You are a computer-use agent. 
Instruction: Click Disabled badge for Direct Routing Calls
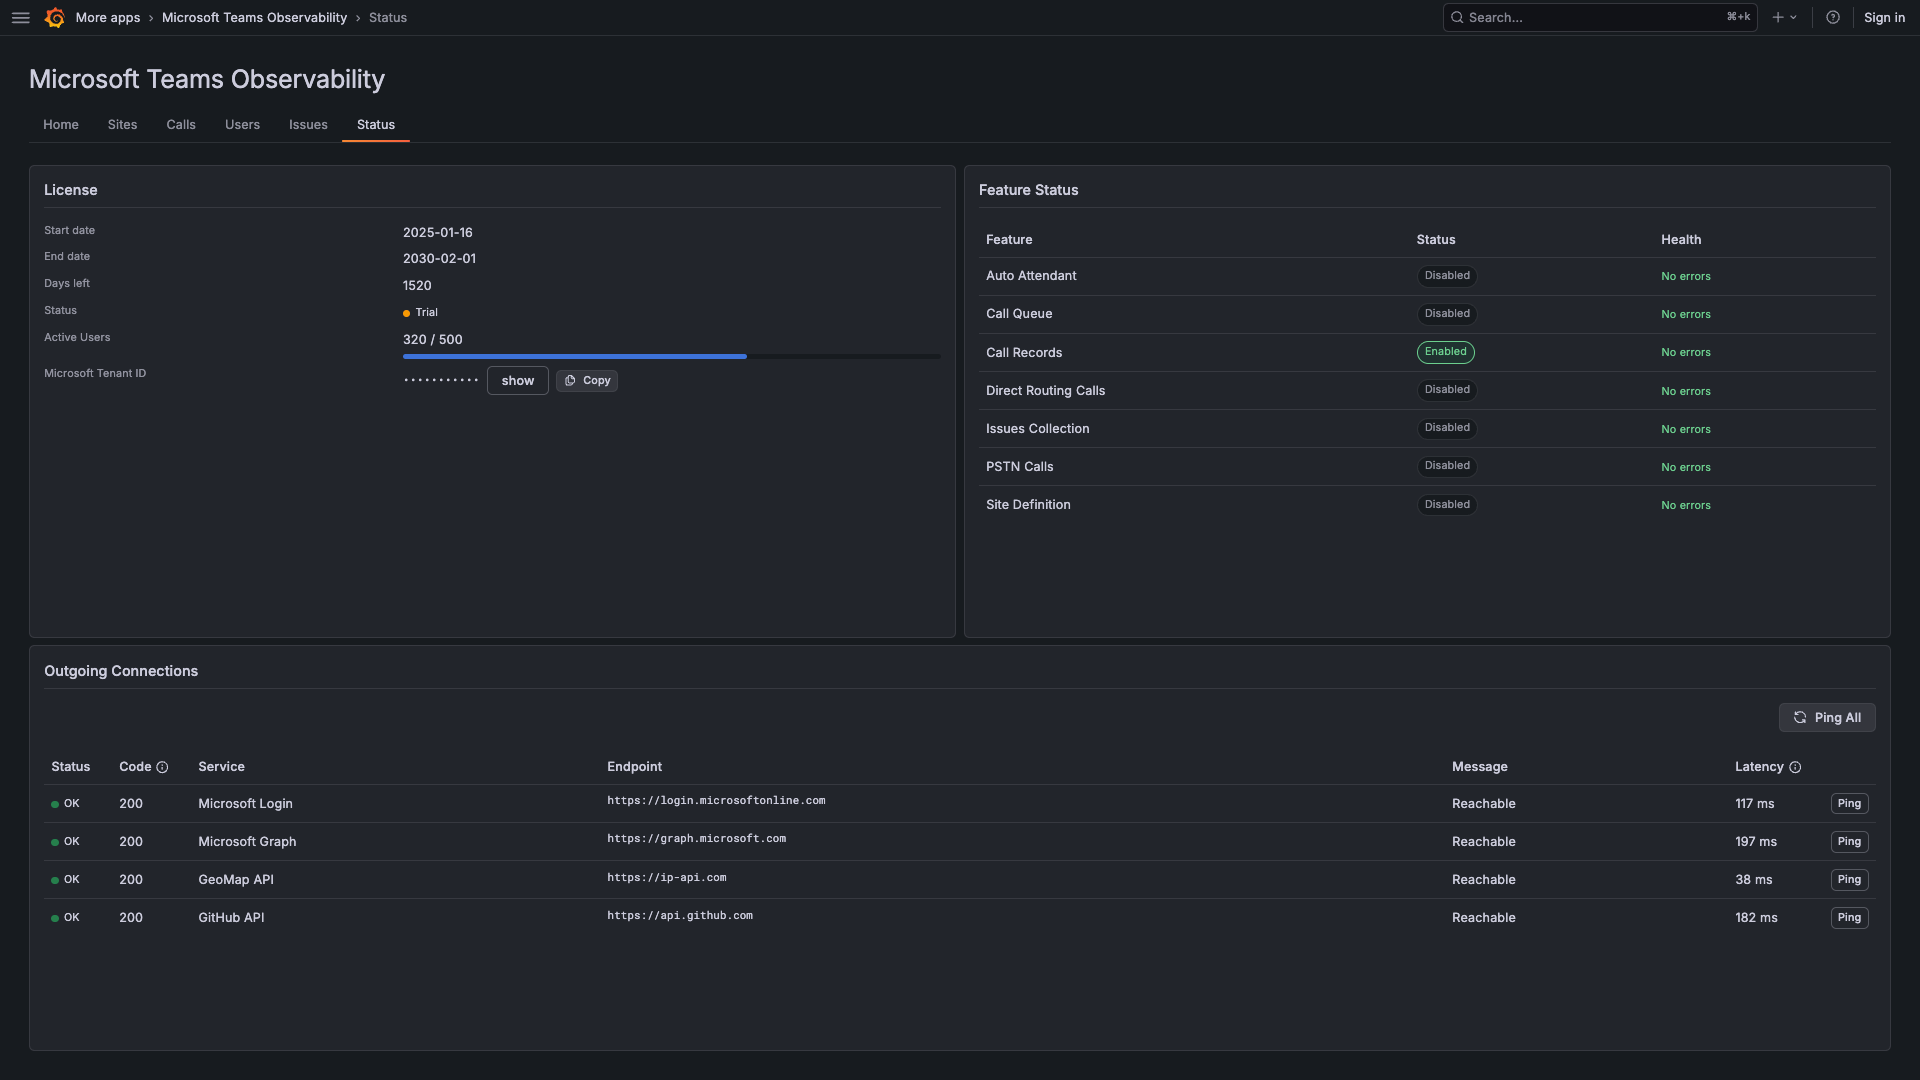click(x=1447, y=390)
